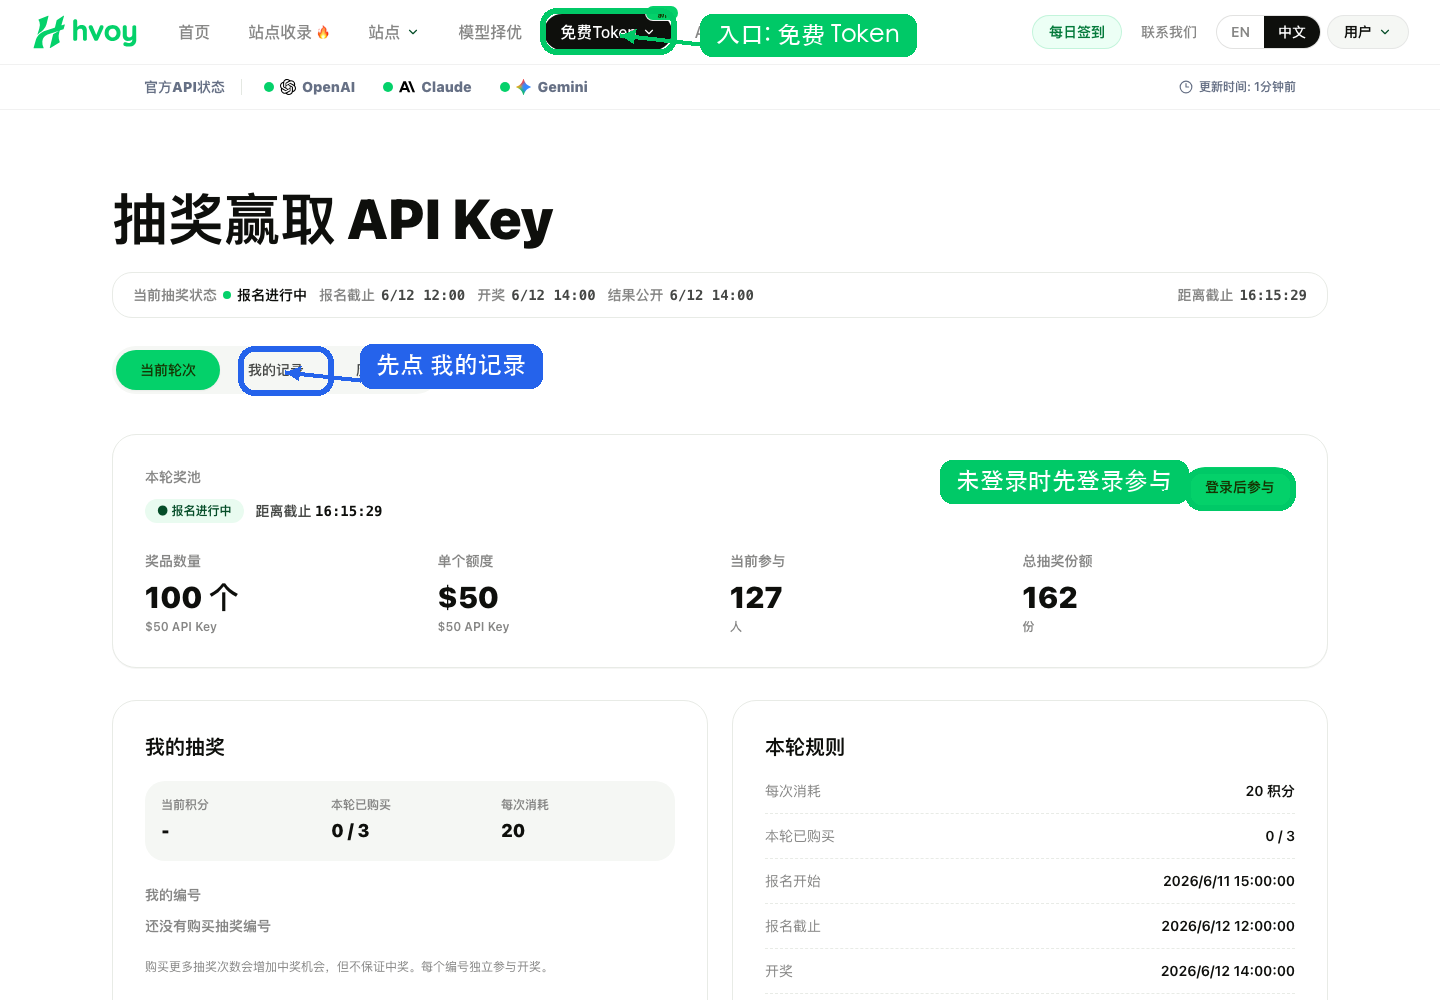1440x1000 pixels.
Task: Click the 162 总抽奖份额 value
Action: coord(1050,597)
